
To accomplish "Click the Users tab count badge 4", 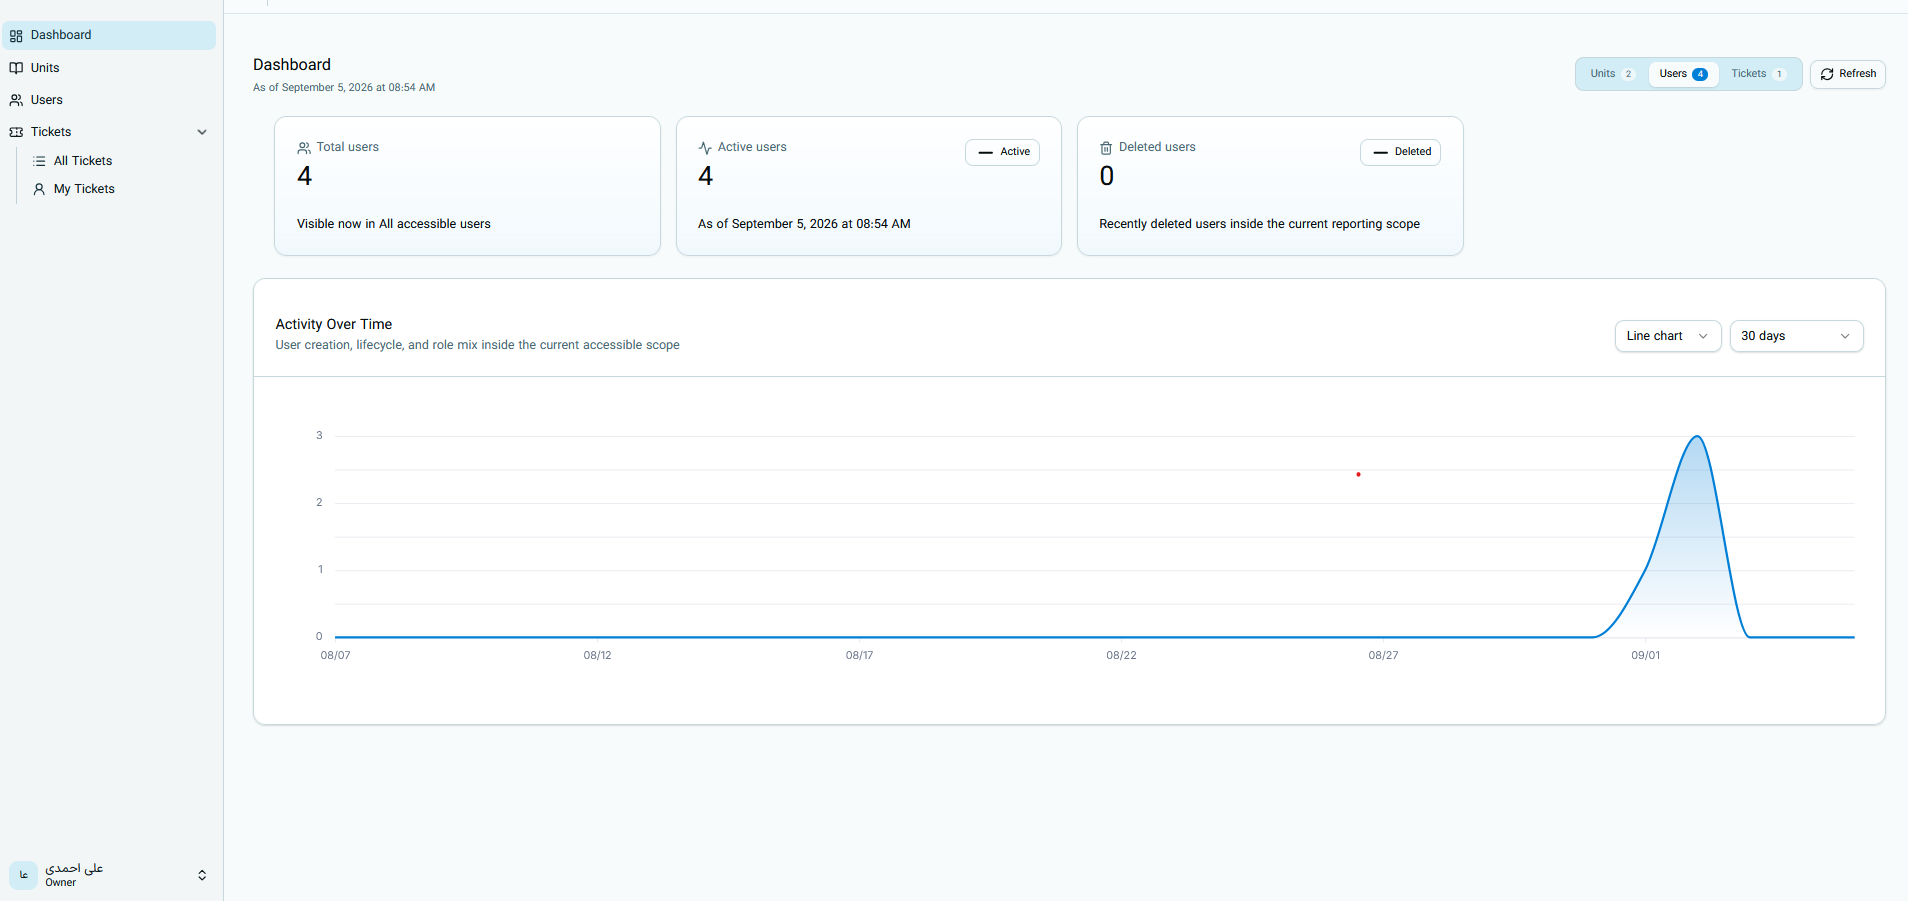I will (x=1700, y=74).
